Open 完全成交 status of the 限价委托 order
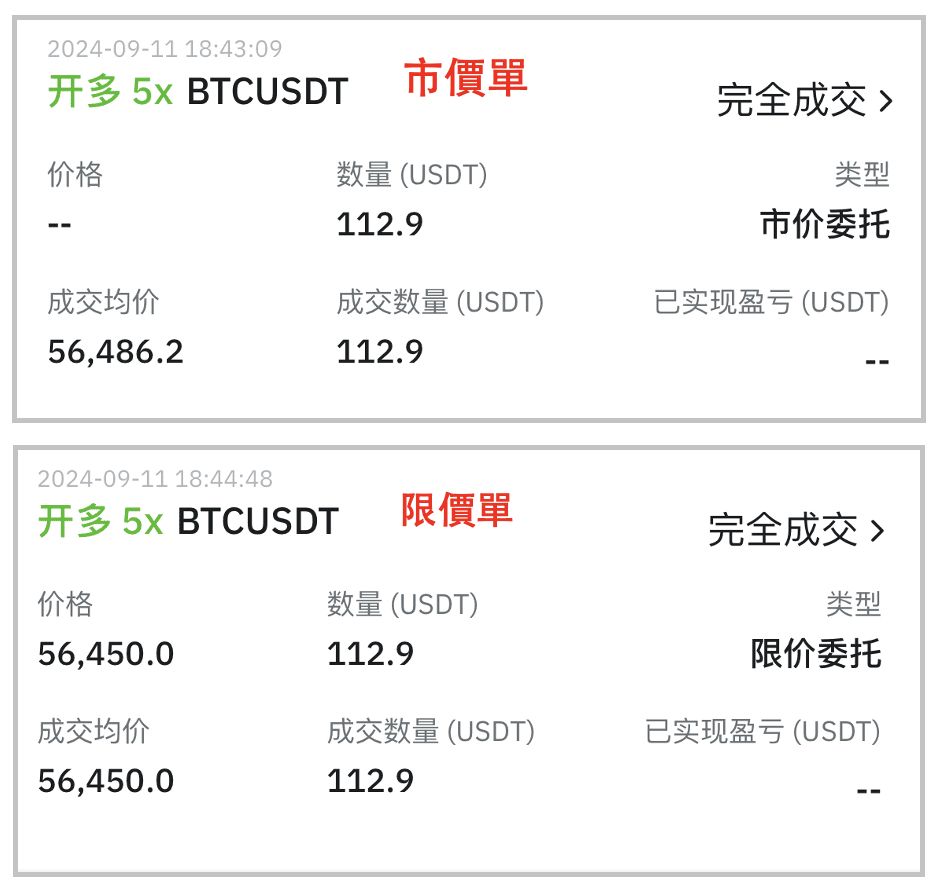The height and width of the screenshot is (892, 944). coord(783,530)
